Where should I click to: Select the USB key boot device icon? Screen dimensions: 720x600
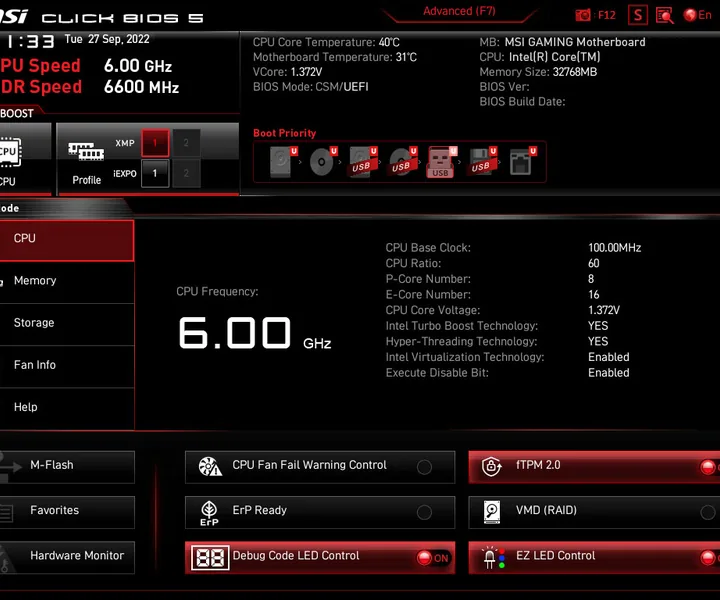[x=441, y=162]
